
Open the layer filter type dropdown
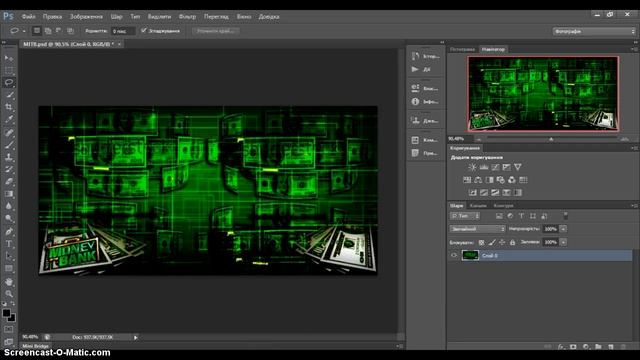pos(465,216)
